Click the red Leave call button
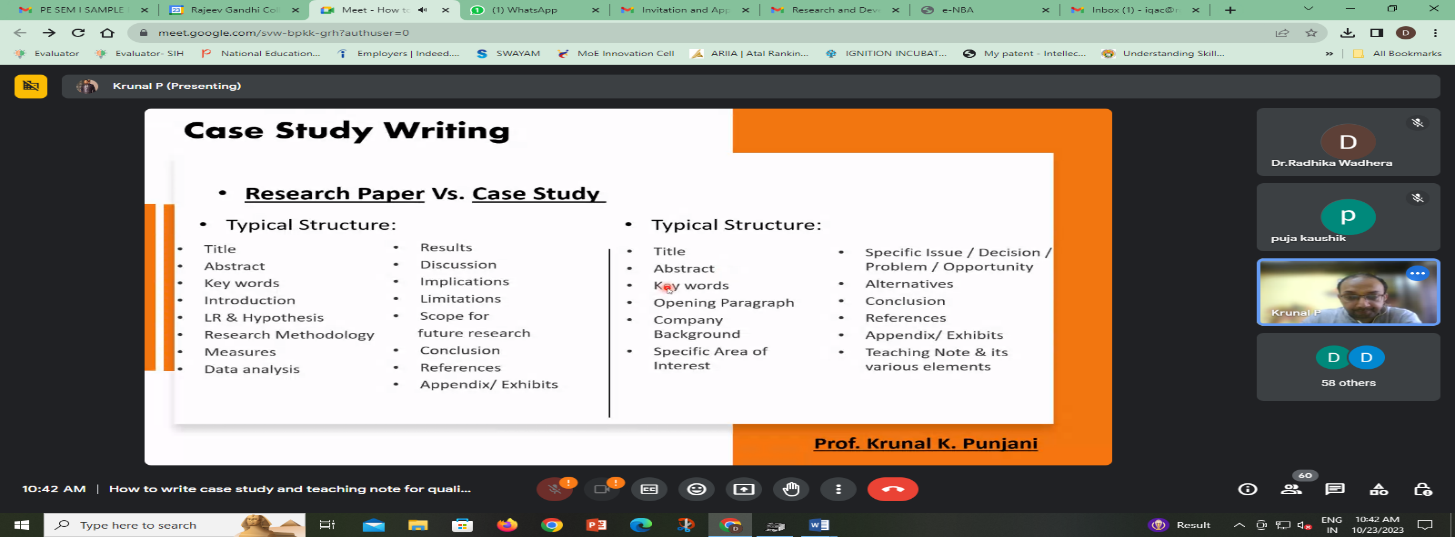The width and height of the screenshot is (1455, 537). [x=892, y=489]
